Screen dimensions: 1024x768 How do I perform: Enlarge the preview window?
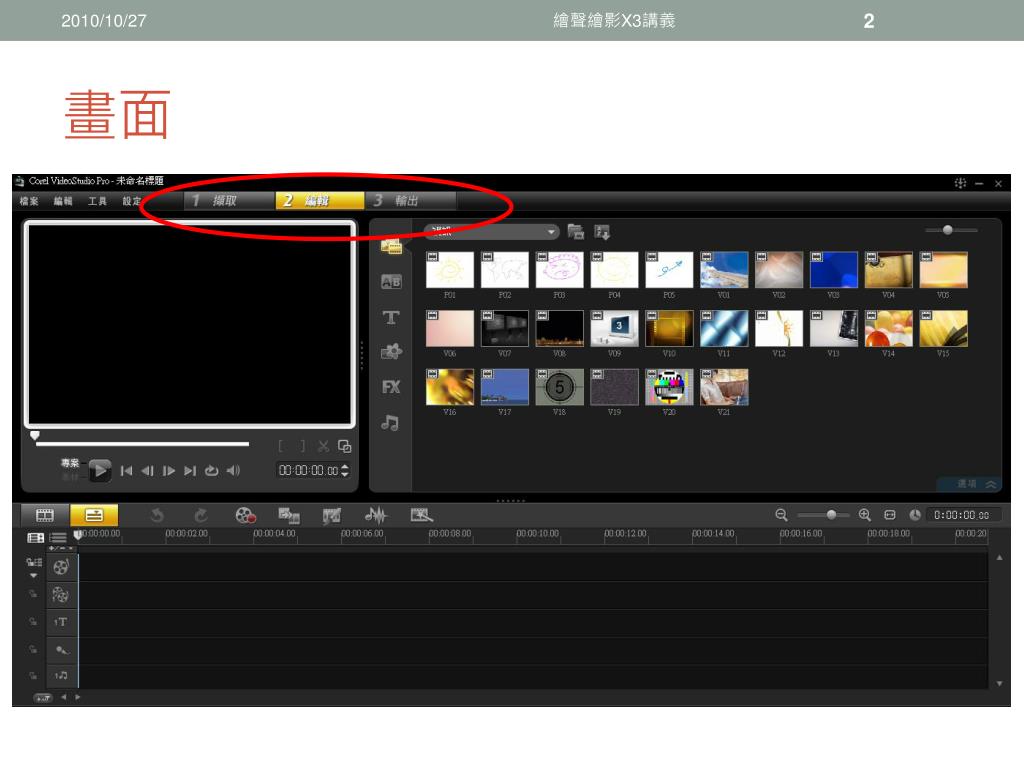(x=344, y=446)
